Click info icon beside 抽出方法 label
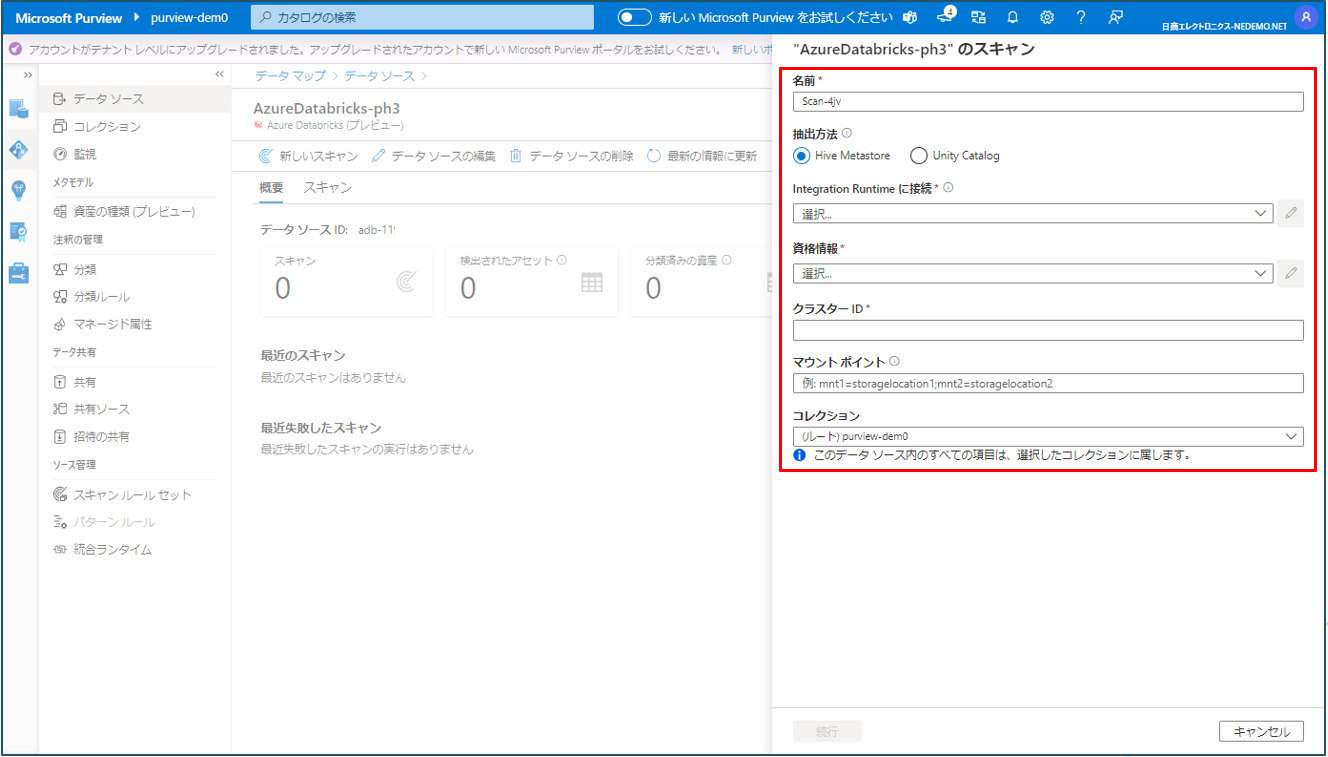The image size is (1328, 757). [x=847, y=133]
